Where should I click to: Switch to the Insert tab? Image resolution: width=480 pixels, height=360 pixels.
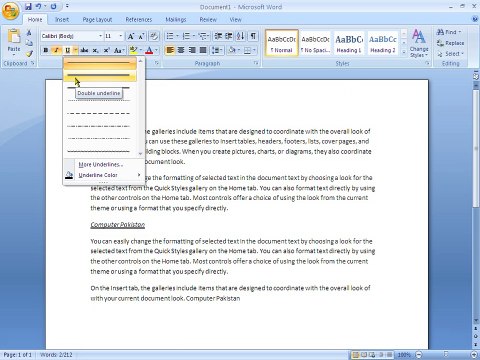(62, 20)
